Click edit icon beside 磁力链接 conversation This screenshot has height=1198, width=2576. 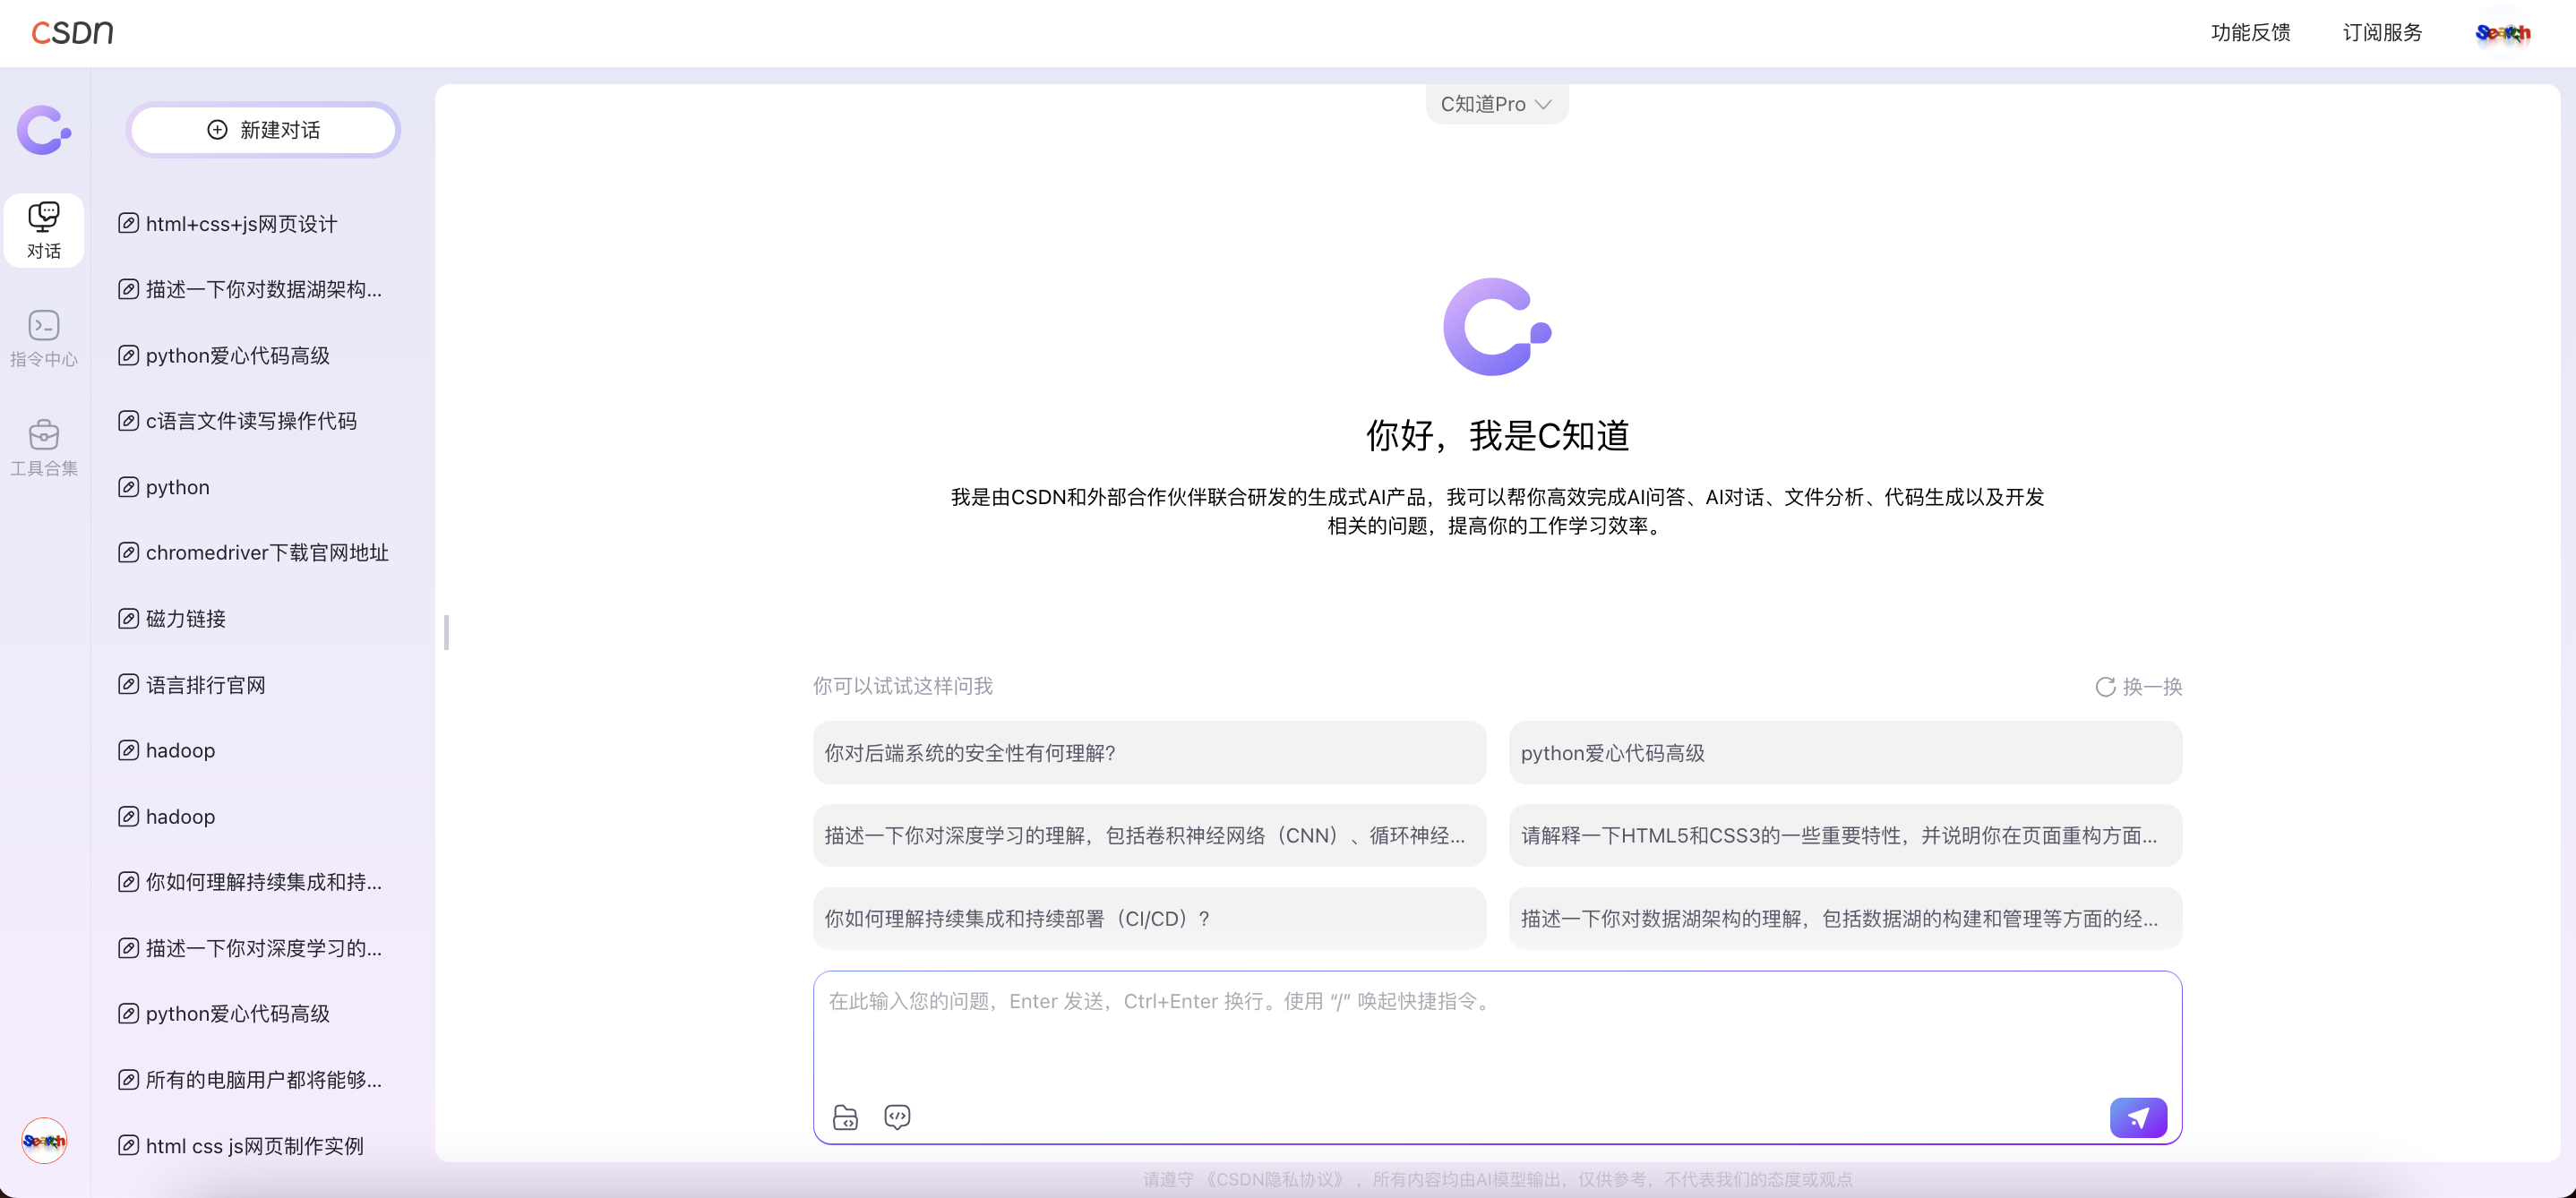[x=128, y=619]
